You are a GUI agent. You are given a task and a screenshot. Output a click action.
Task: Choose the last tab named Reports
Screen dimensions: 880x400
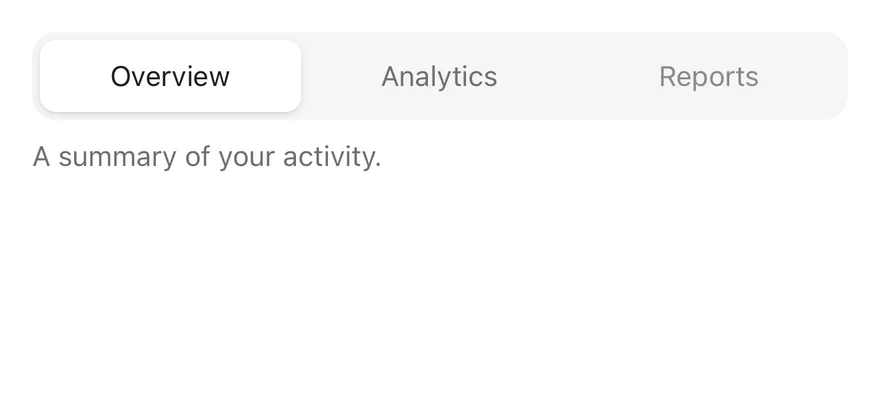point(708,76)
